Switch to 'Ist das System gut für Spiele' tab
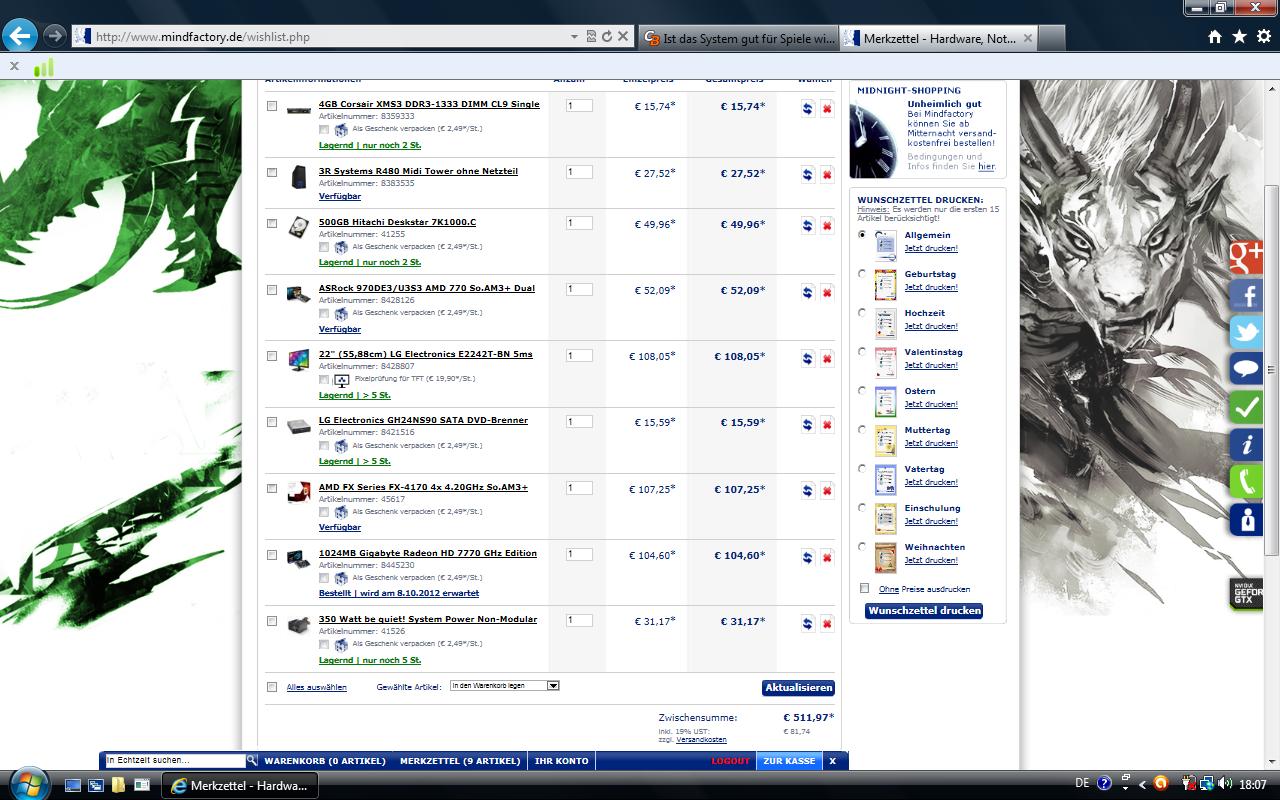The image size is (1280, 800). [738, 39]
